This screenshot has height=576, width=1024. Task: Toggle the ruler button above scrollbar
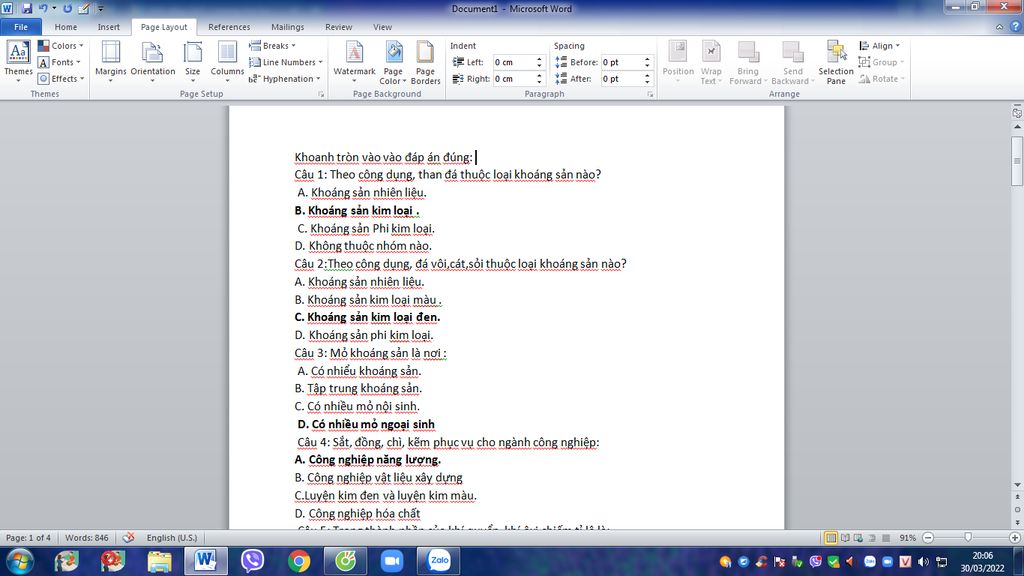pos(1017,112)
